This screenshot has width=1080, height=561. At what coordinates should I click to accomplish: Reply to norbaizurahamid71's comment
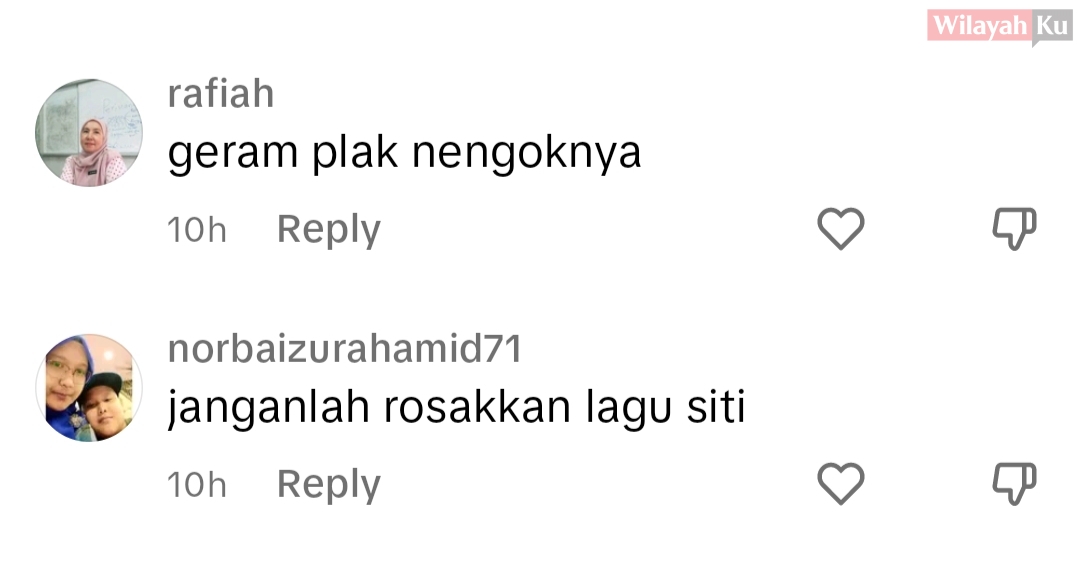(329, 485)
